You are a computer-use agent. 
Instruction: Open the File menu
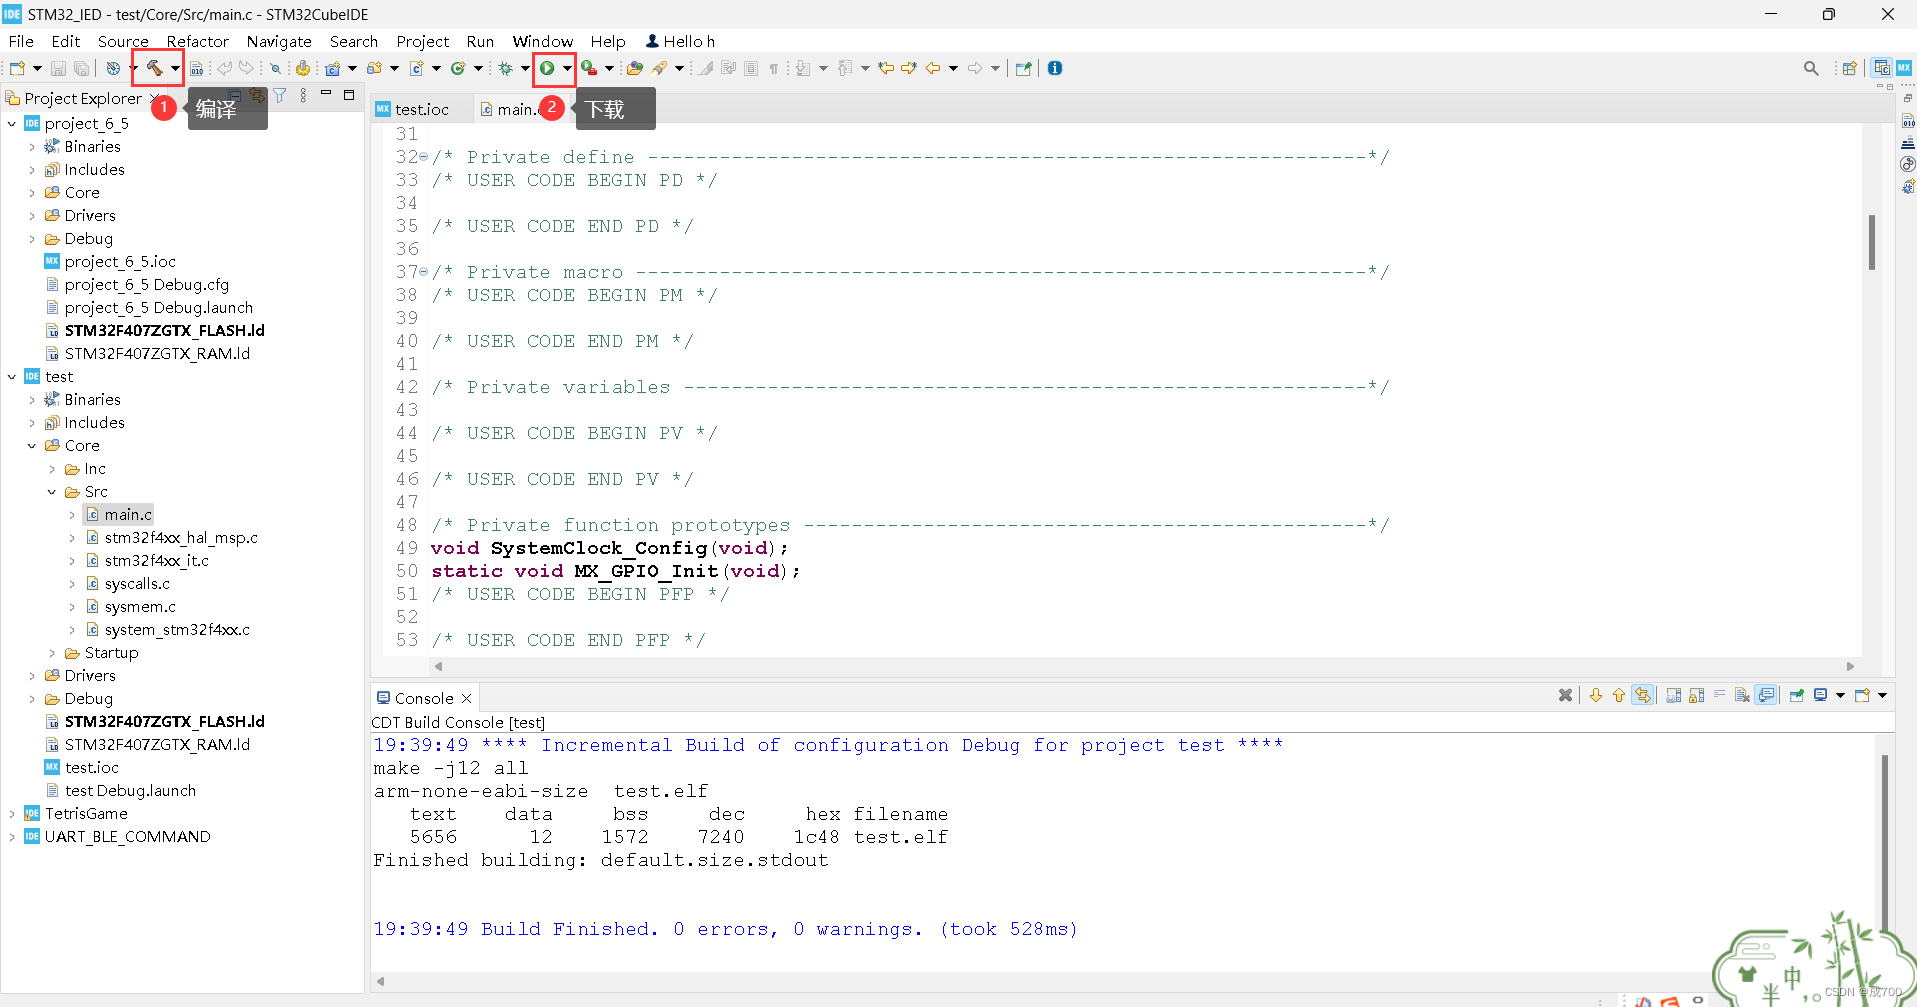point(21,41)
